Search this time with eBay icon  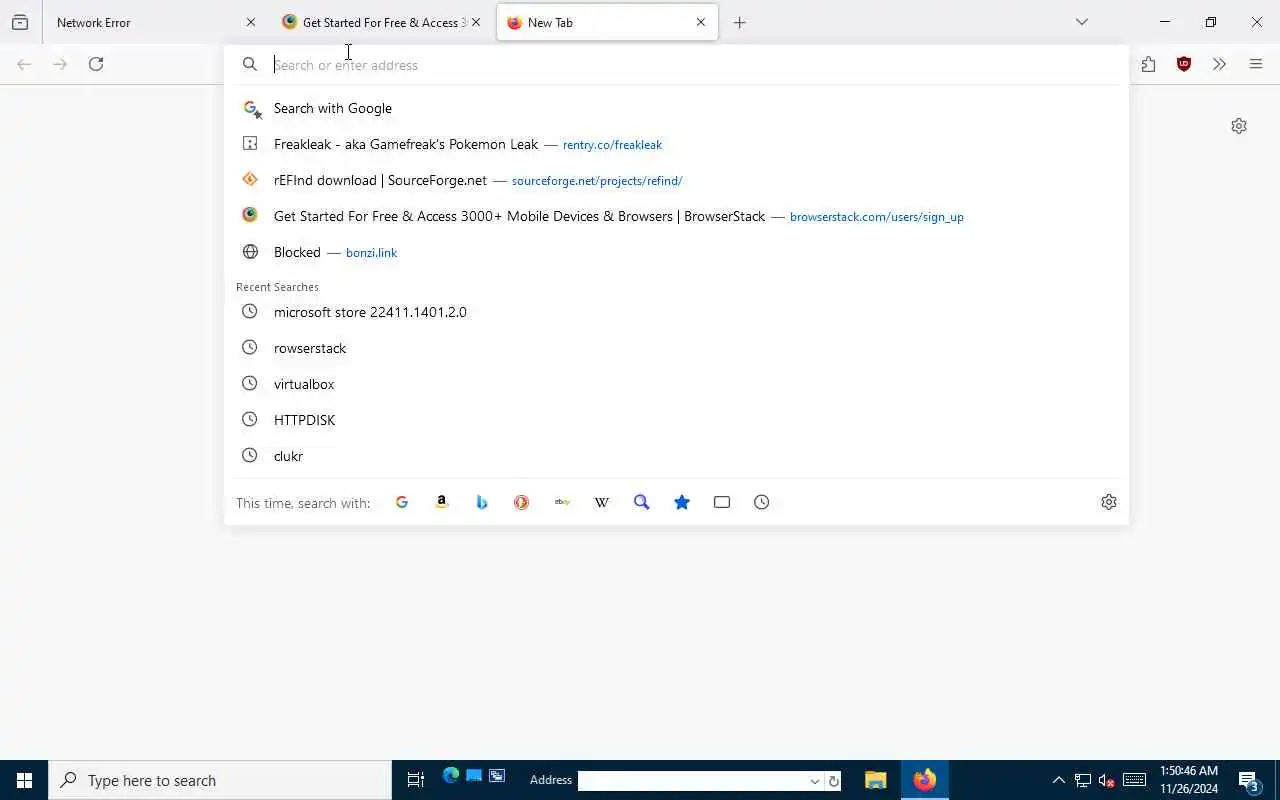point(562,502)
